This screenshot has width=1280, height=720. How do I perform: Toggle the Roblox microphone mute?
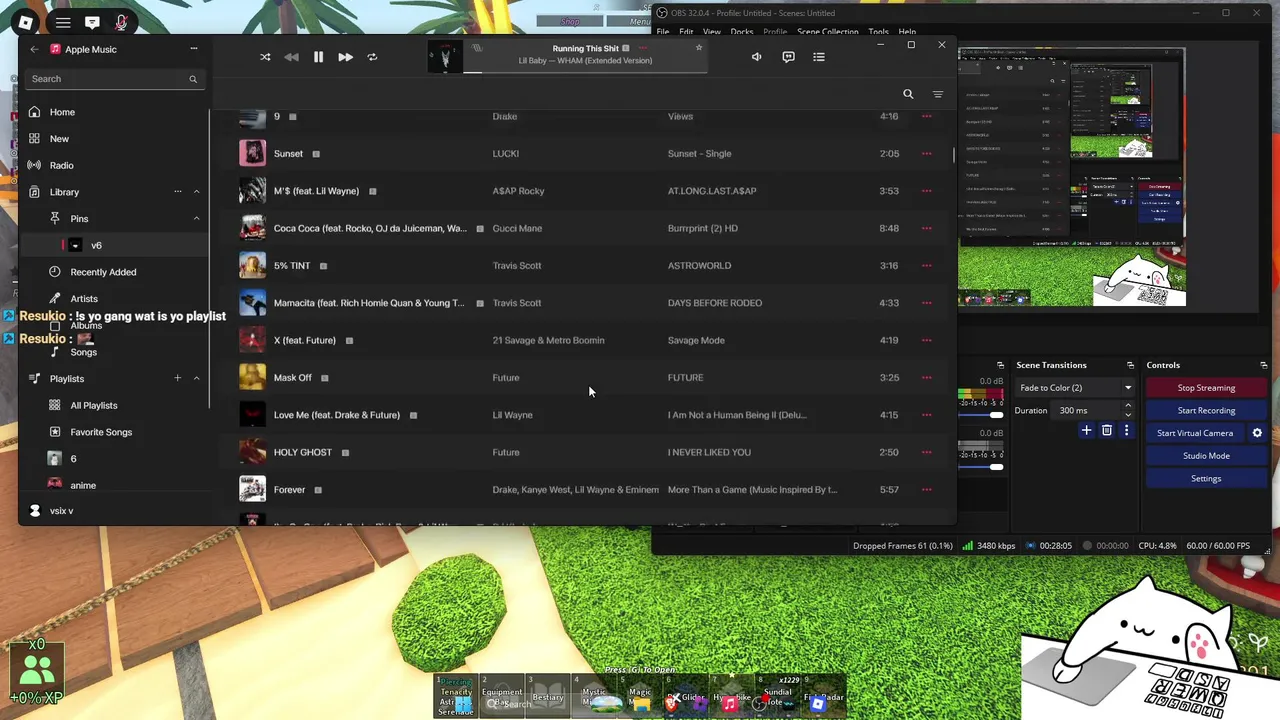[121, 22]
